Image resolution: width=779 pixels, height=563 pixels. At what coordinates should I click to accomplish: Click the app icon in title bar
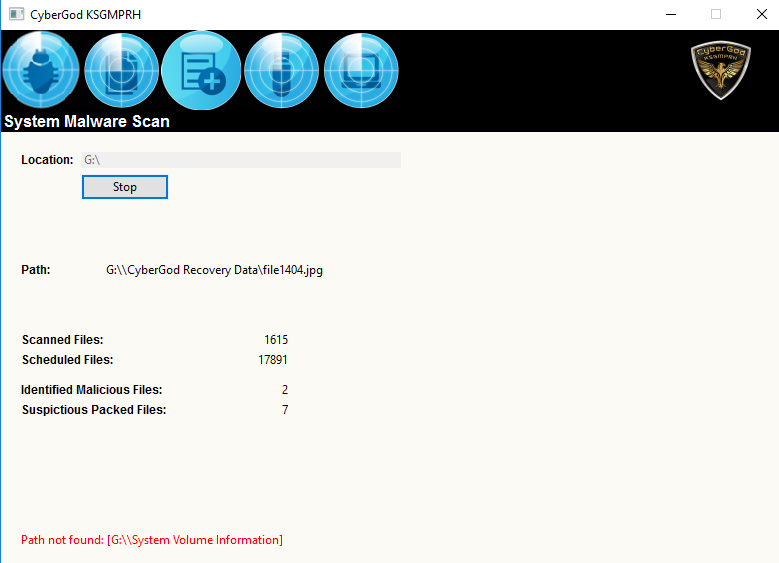[16, 14]
